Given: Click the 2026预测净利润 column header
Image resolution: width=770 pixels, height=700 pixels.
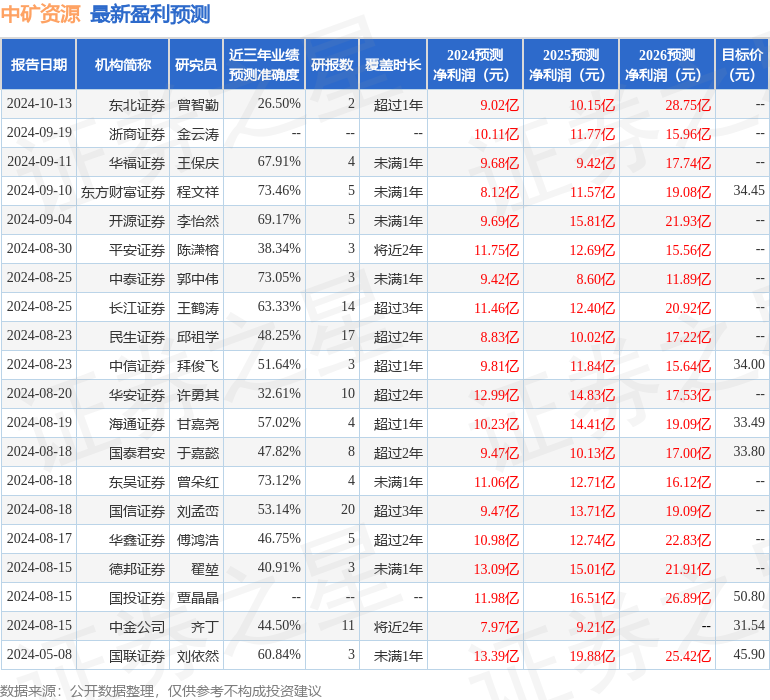Looking at the screenshot, I should (667, 64).
